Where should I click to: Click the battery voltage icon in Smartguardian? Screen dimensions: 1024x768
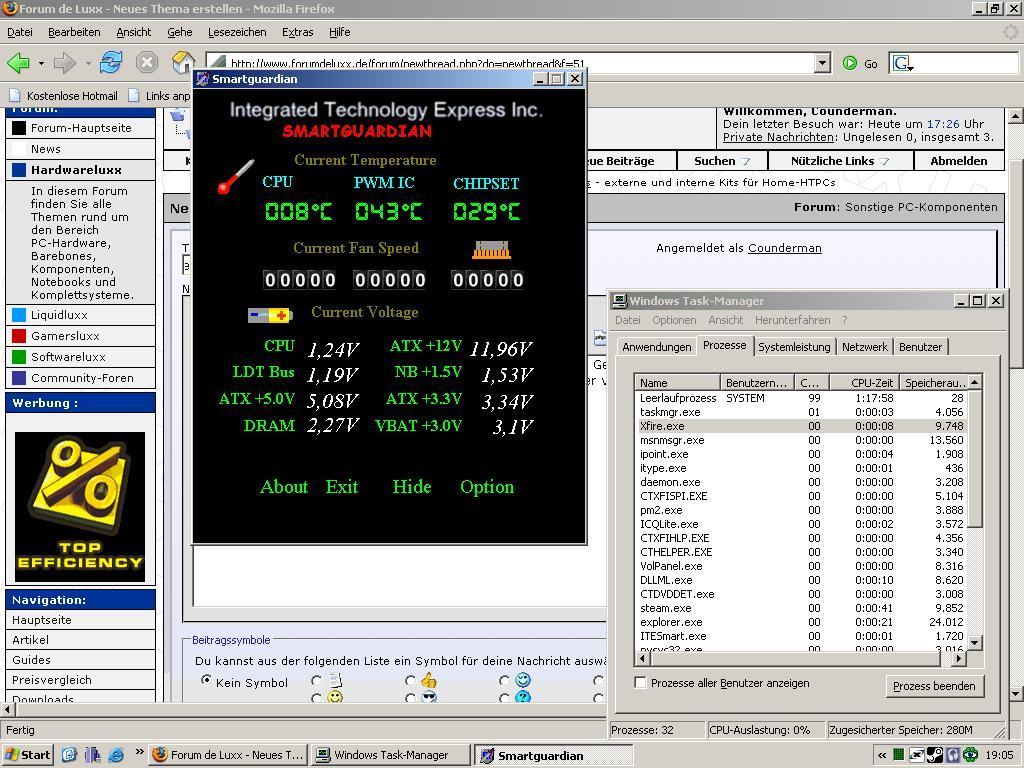pyautogui.click(x=270, y=315)
